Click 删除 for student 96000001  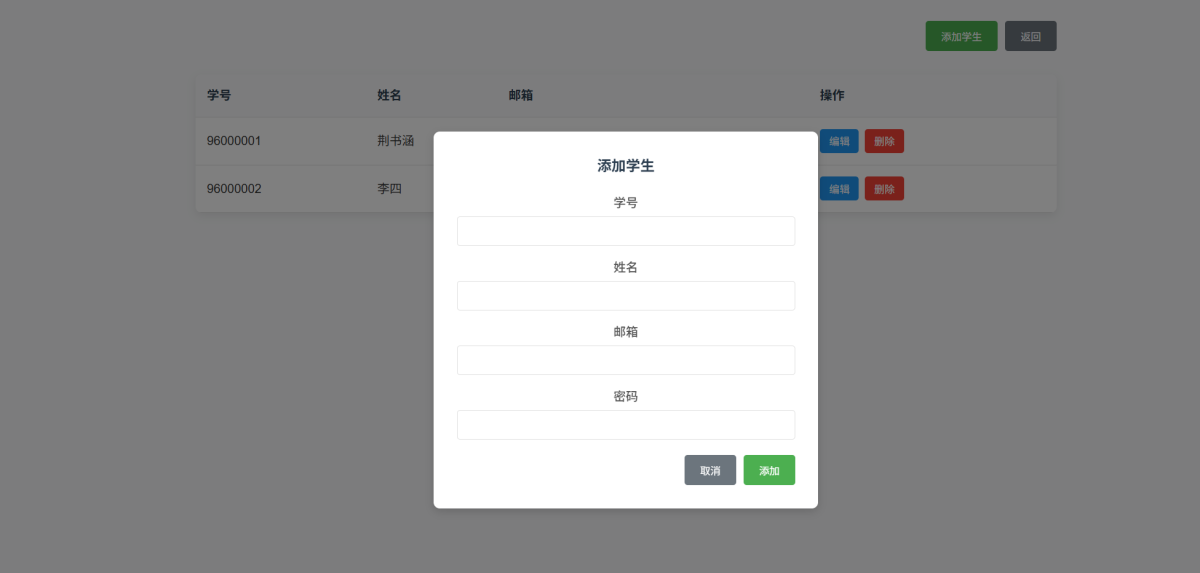(884, 141)
